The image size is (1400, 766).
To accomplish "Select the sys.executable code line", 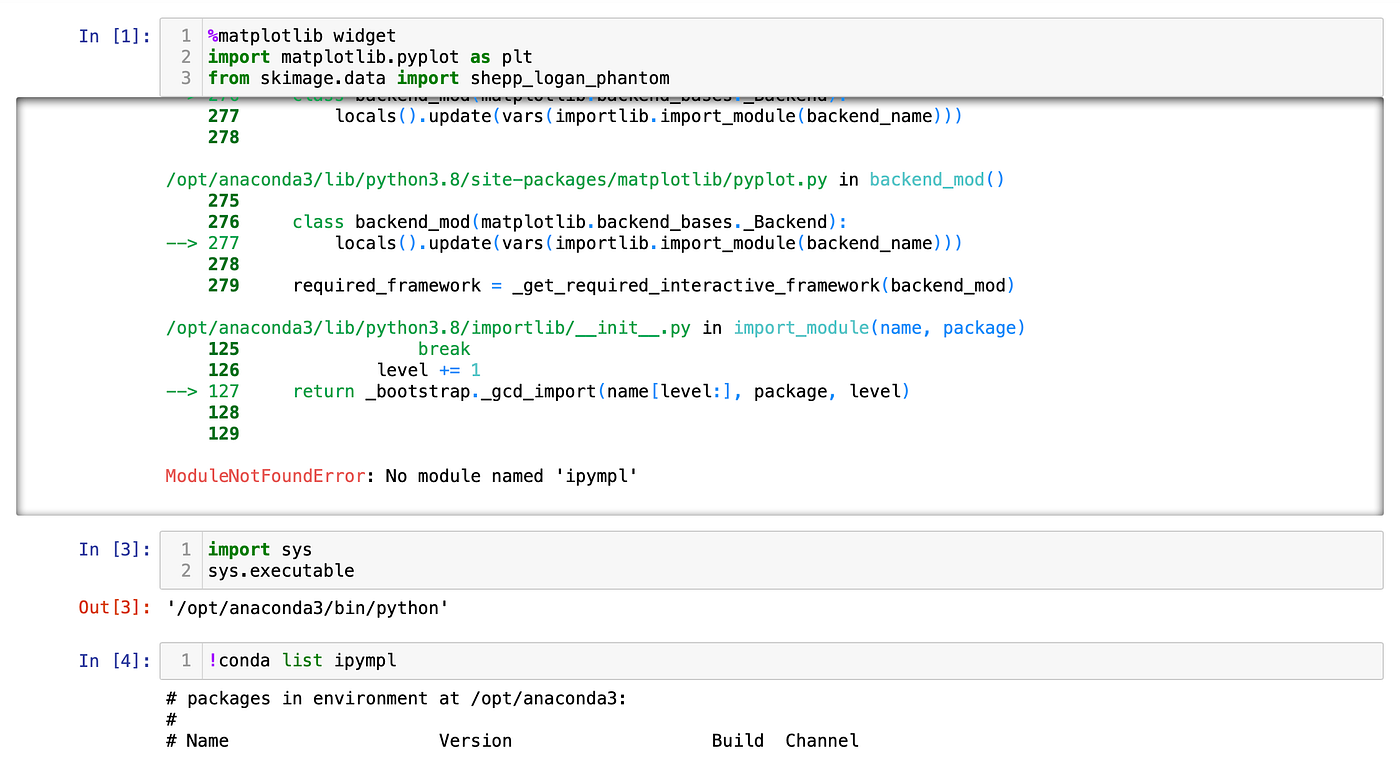I will [x=275, y=569].
